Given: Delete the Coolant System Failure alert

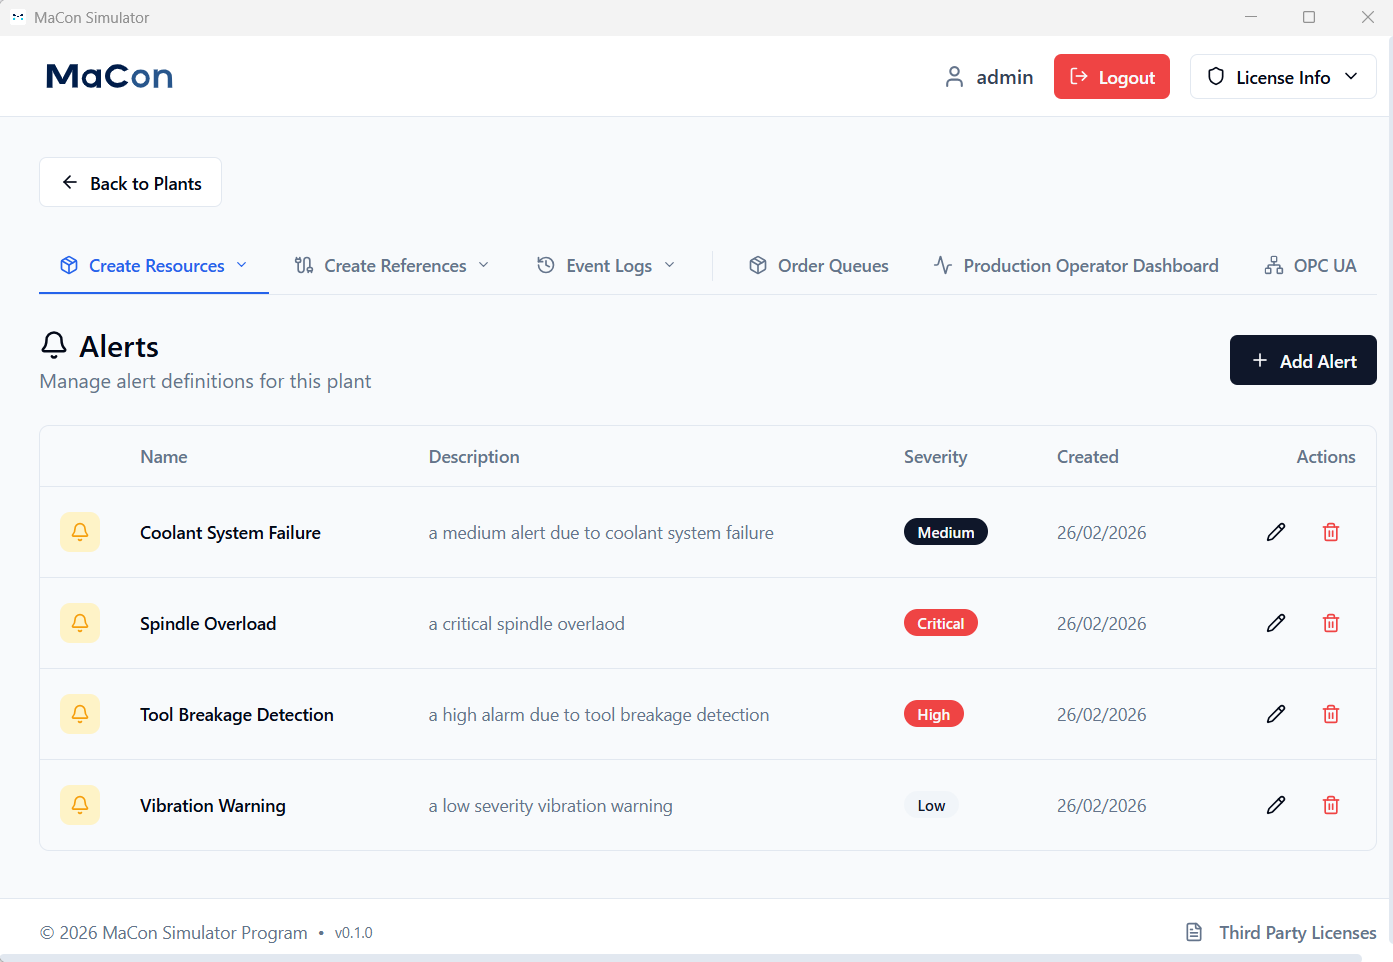Looking at the screenshot, I should click(1330, 532).
